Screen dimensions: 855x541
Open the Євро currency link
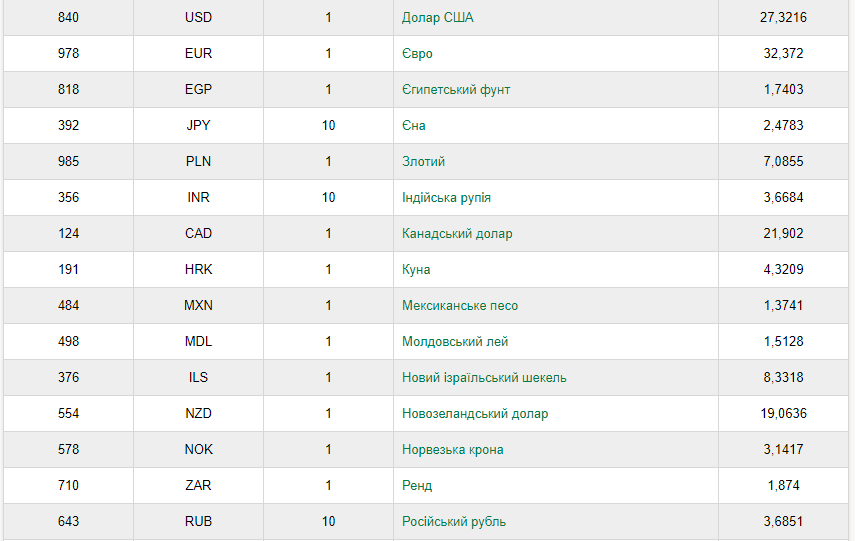tap(417, 53)
